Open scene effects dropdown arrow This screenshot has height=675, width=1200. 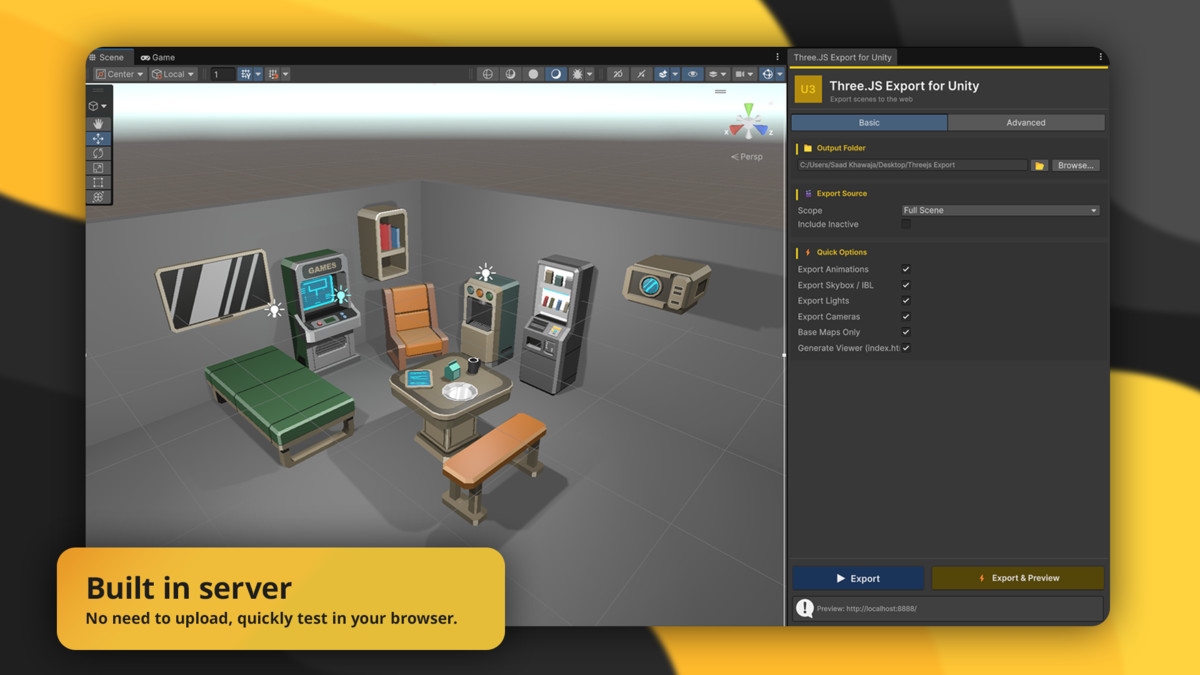(x=675, y=74)
